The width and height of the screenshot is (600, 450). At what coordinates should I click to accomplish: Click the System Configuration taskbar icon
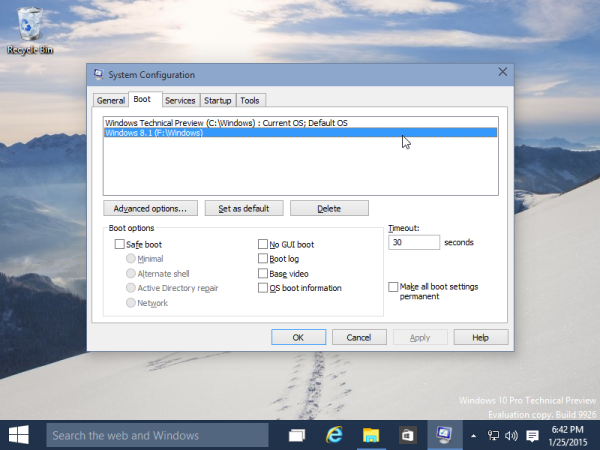[444, 435]
